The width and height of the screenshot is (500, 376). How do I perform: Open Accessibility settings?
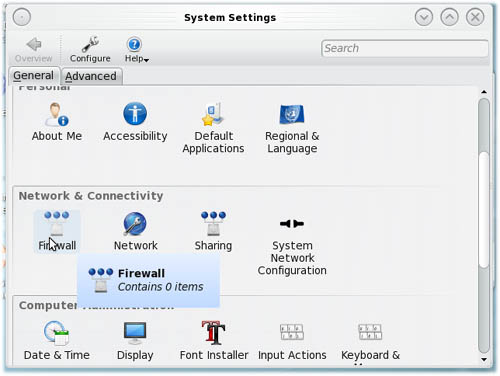coord(135,122)
